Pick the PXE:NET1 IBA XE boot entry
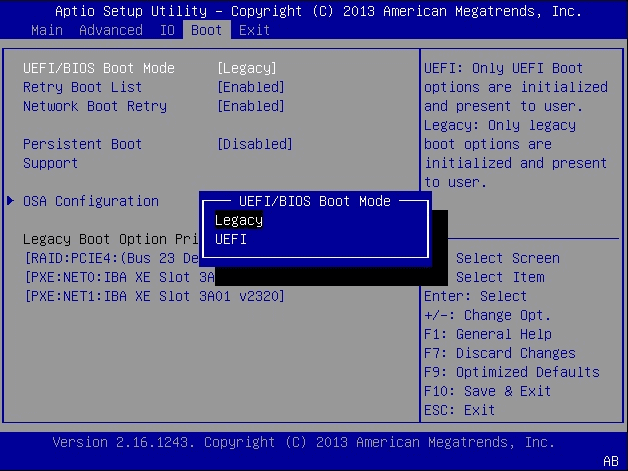628x471 pixels. (x=154, y=296)
